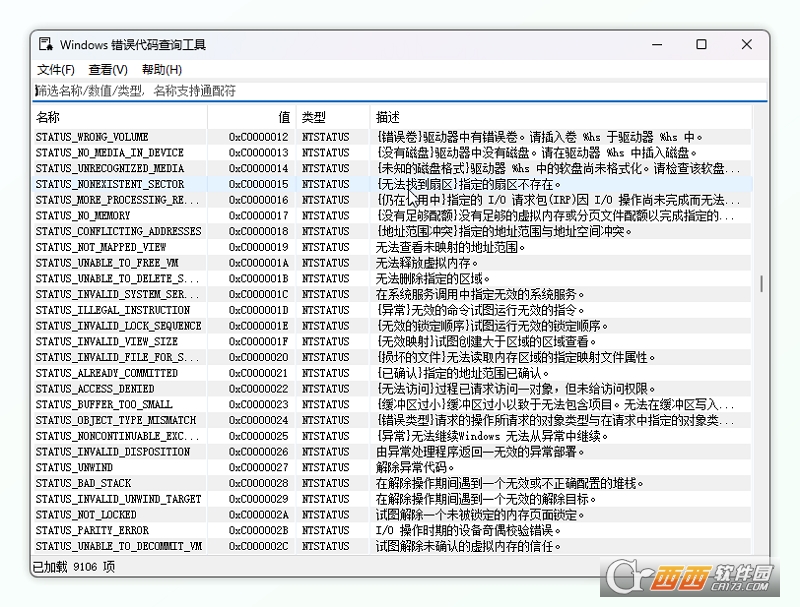Close the error code tool window
Image resolution: width=800 pixels, height=607 pixels.
[746, 44]
